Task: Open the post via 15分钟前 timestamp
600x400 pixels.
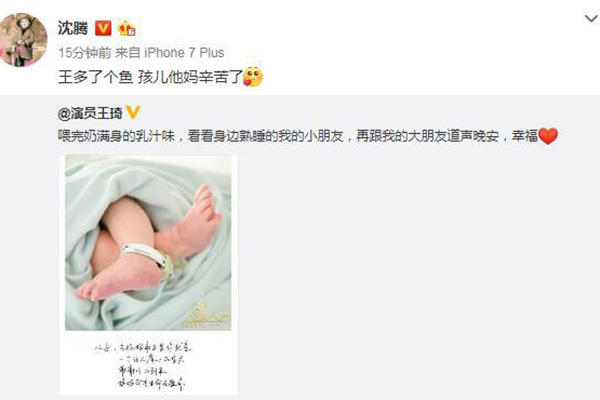Action: point(85,52)
